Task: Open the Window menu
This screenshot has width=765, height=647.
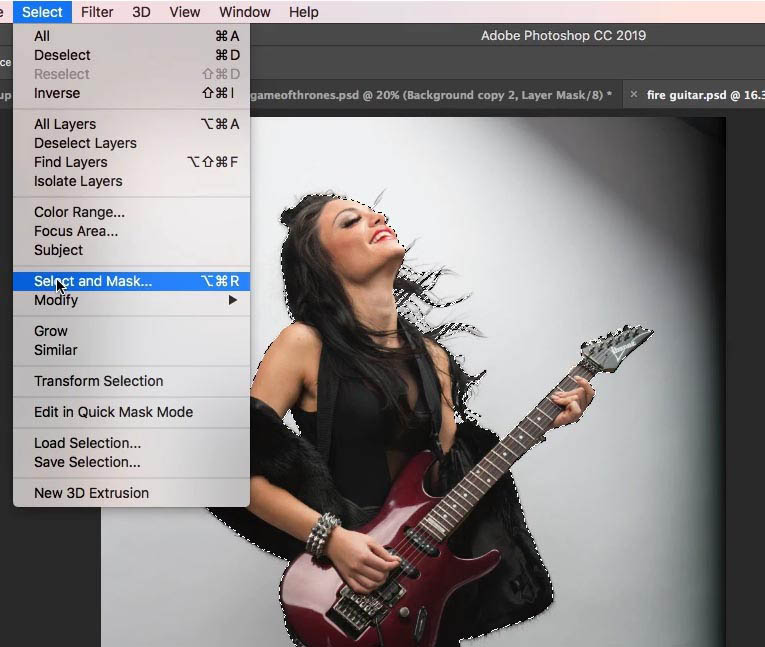Action: click(244, 12)
